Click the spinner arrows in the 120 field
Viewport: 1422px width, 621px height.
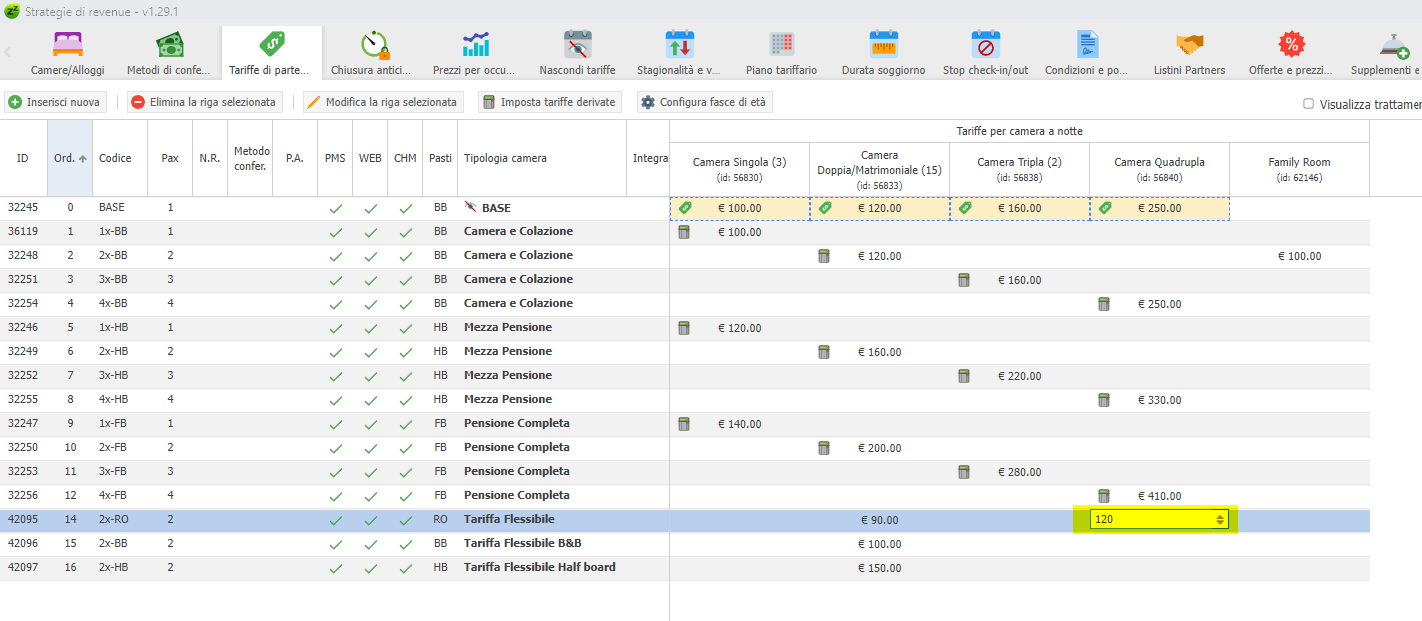1219,520
